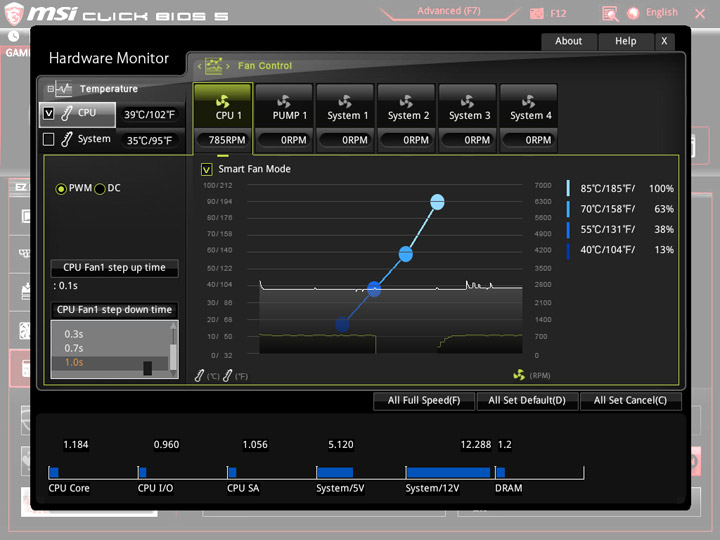Click the 40°C fan curve point
This screenshot has height=540, width=720.
343,324
